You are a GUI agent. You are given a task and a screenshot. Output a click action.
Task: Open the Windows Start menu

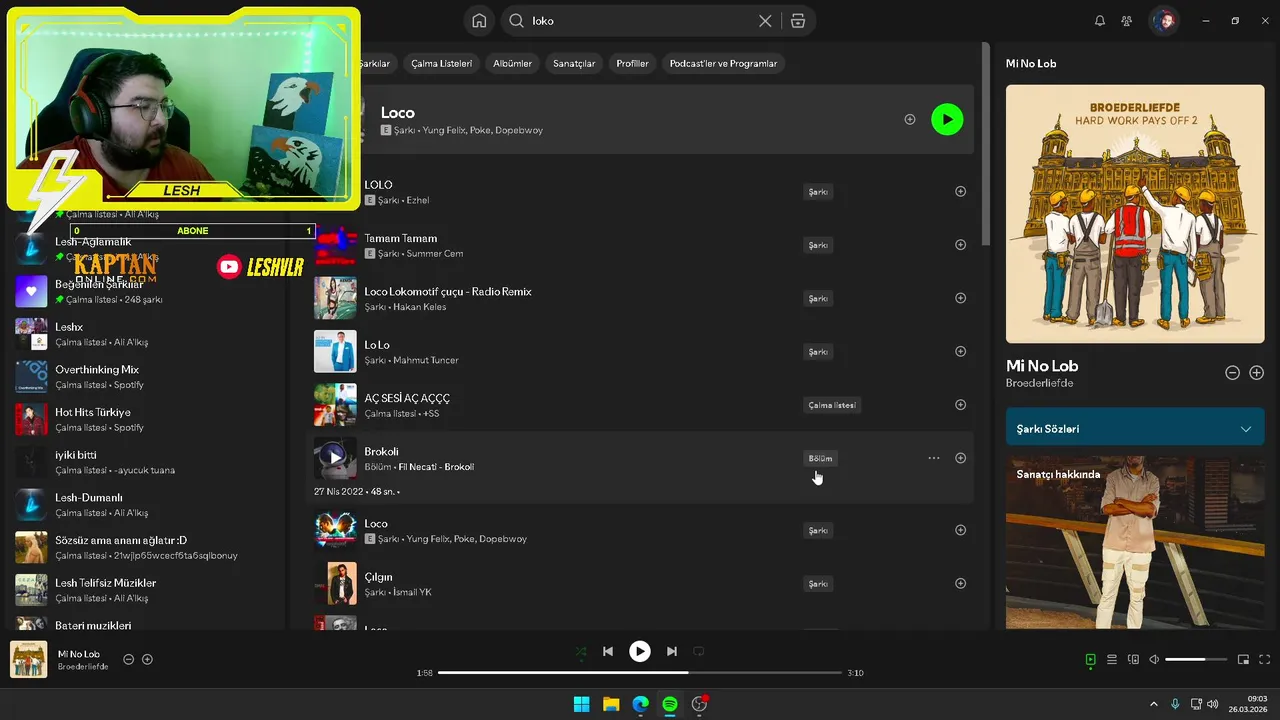(x=581, y=704)
